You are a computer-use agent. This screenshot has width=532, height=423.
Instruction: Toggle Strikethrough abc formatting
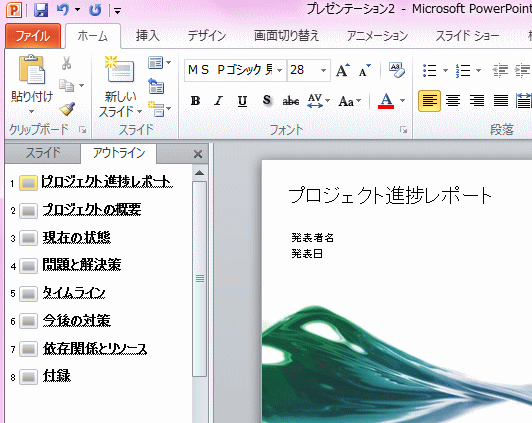tap(291, 101)
